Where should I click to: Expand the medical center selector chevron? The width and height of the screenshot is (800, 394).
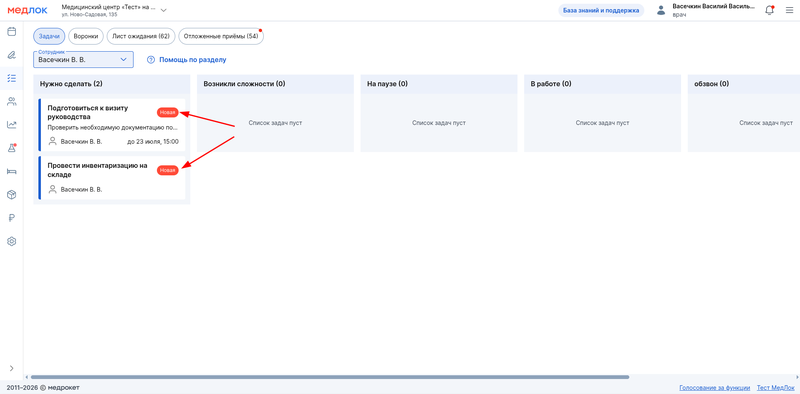(163, 10)
